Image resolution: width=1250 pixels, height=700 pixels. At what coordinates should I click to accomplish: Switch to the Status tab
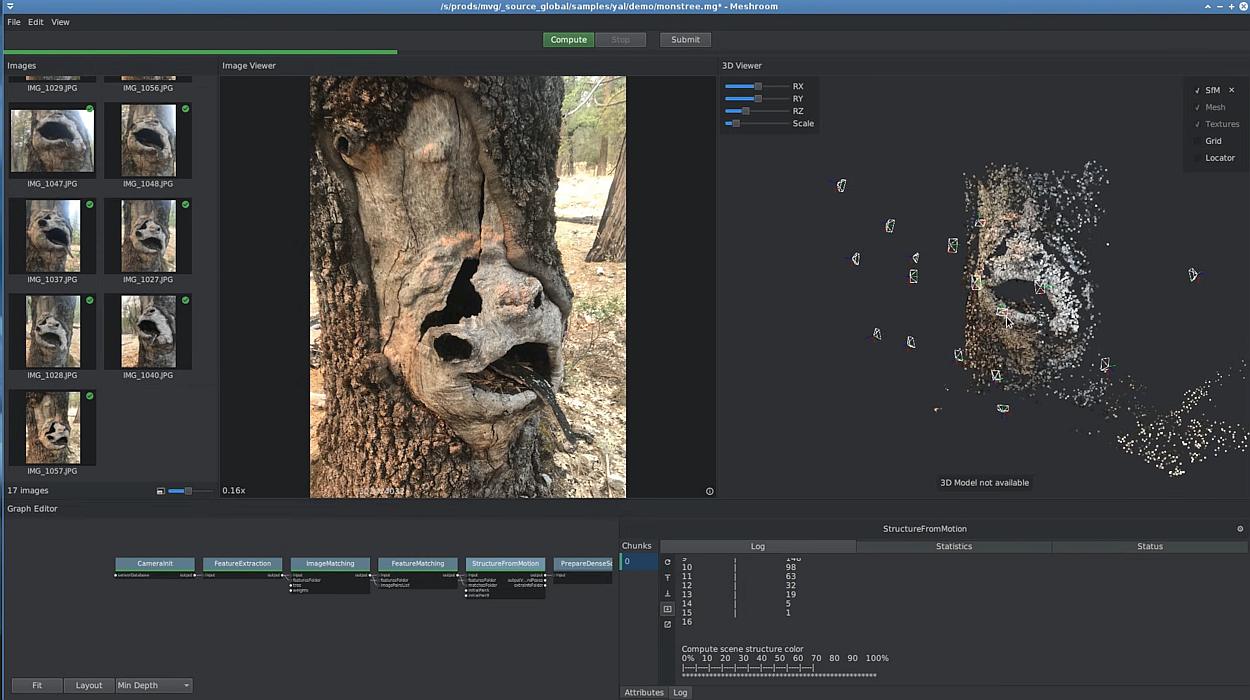click(x=1150, y=546)
